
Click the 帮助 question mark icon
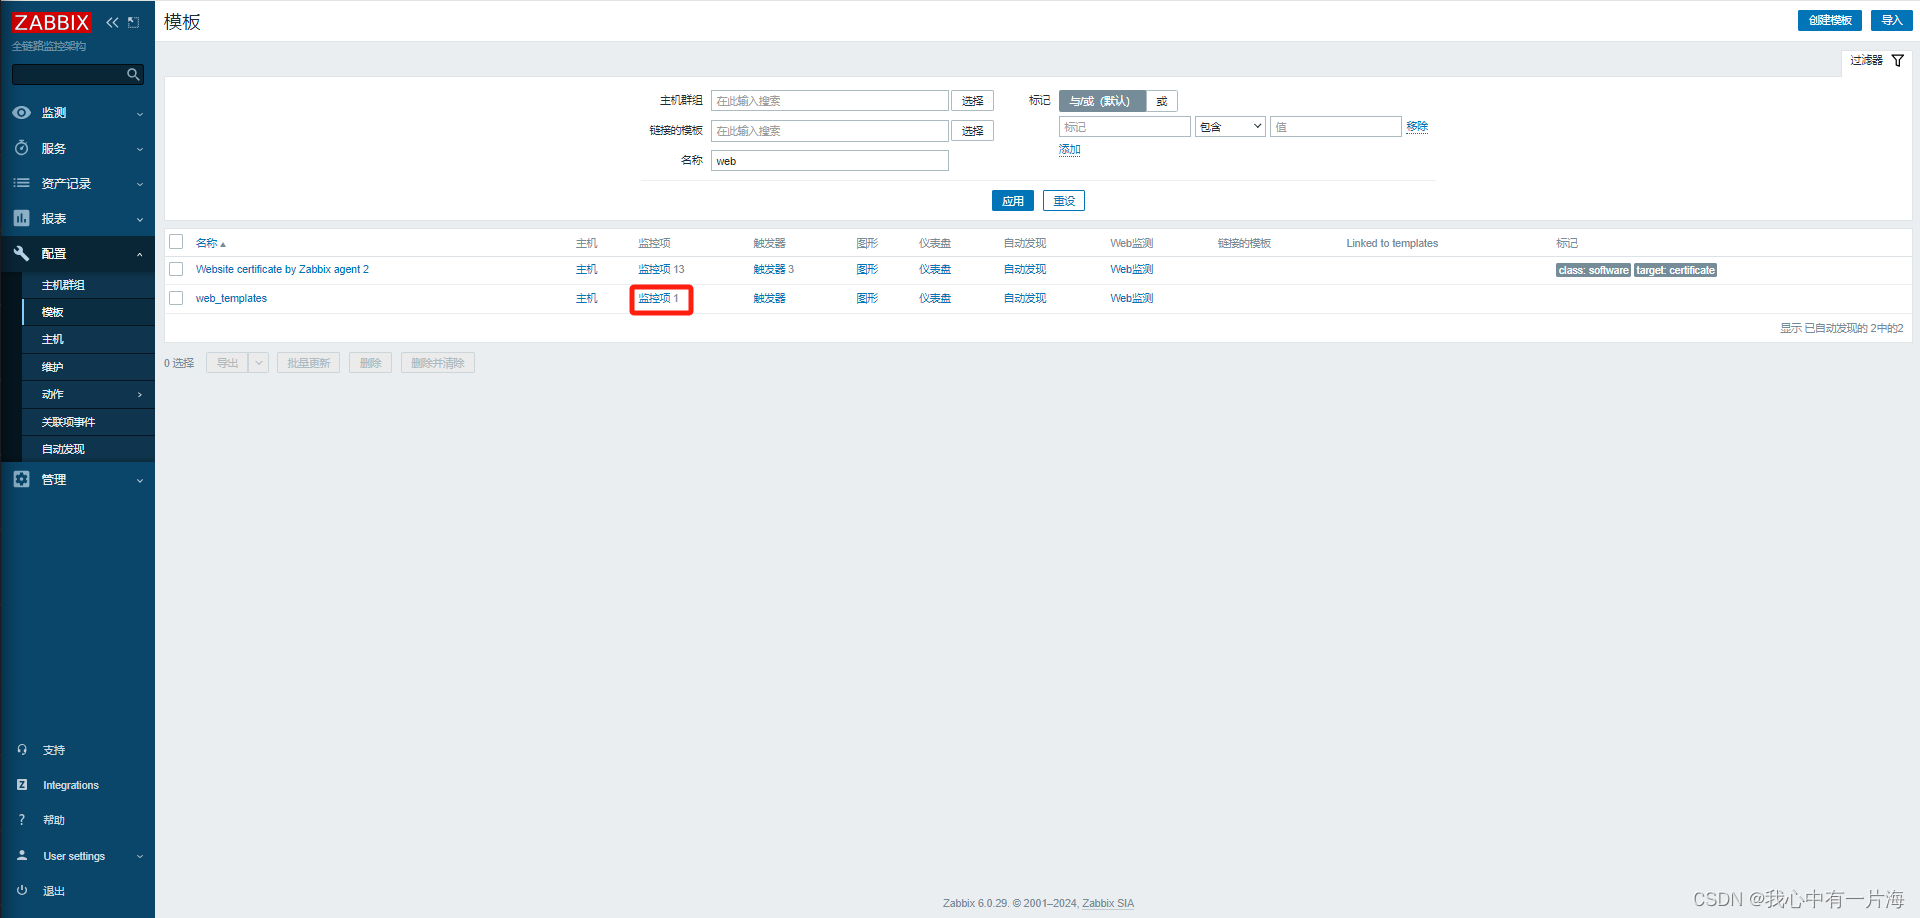coord(22,820)
